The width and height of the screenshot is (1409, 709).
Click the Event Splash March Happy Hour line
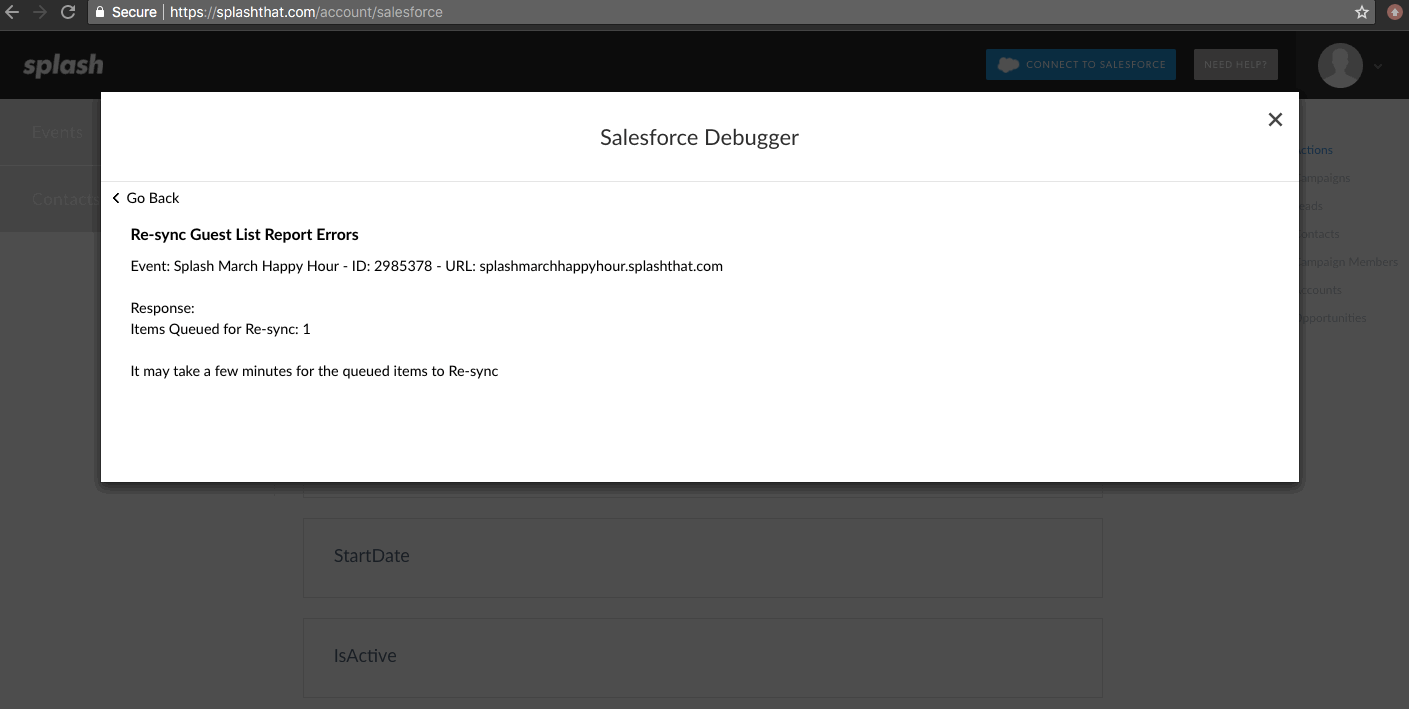427,267
